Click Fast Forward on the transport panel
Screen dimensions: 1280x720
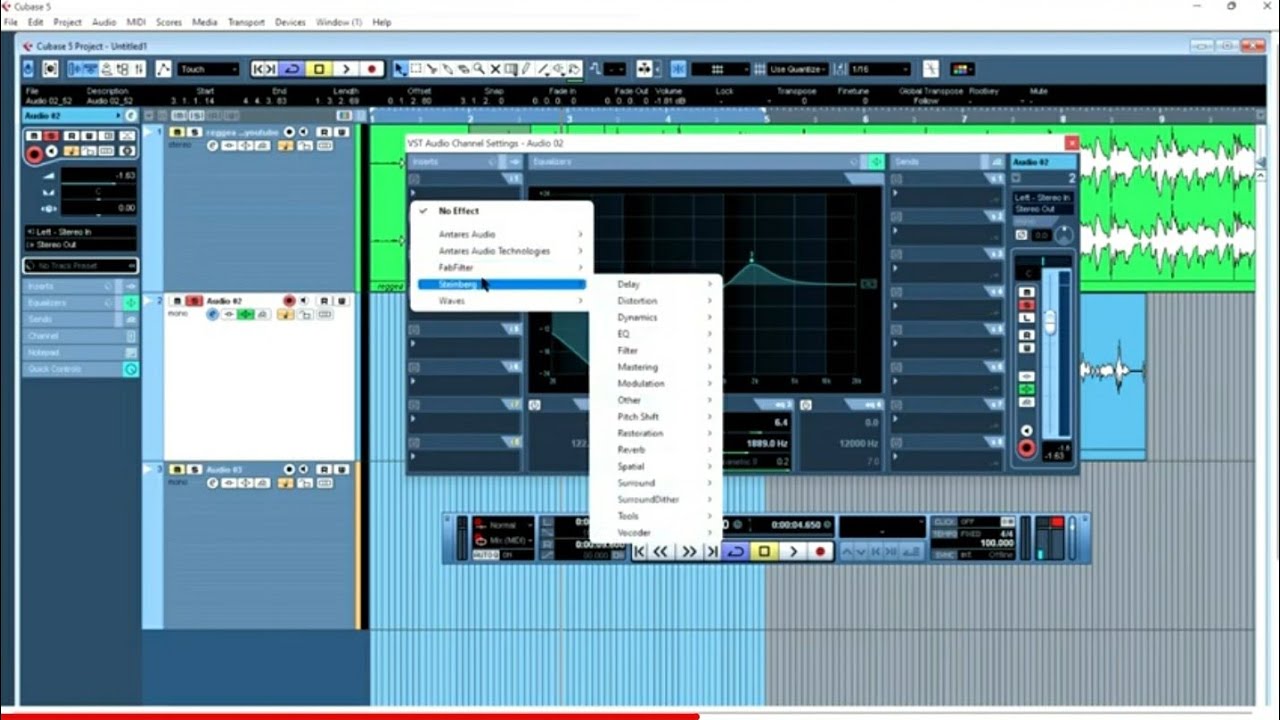coord(688,551)
